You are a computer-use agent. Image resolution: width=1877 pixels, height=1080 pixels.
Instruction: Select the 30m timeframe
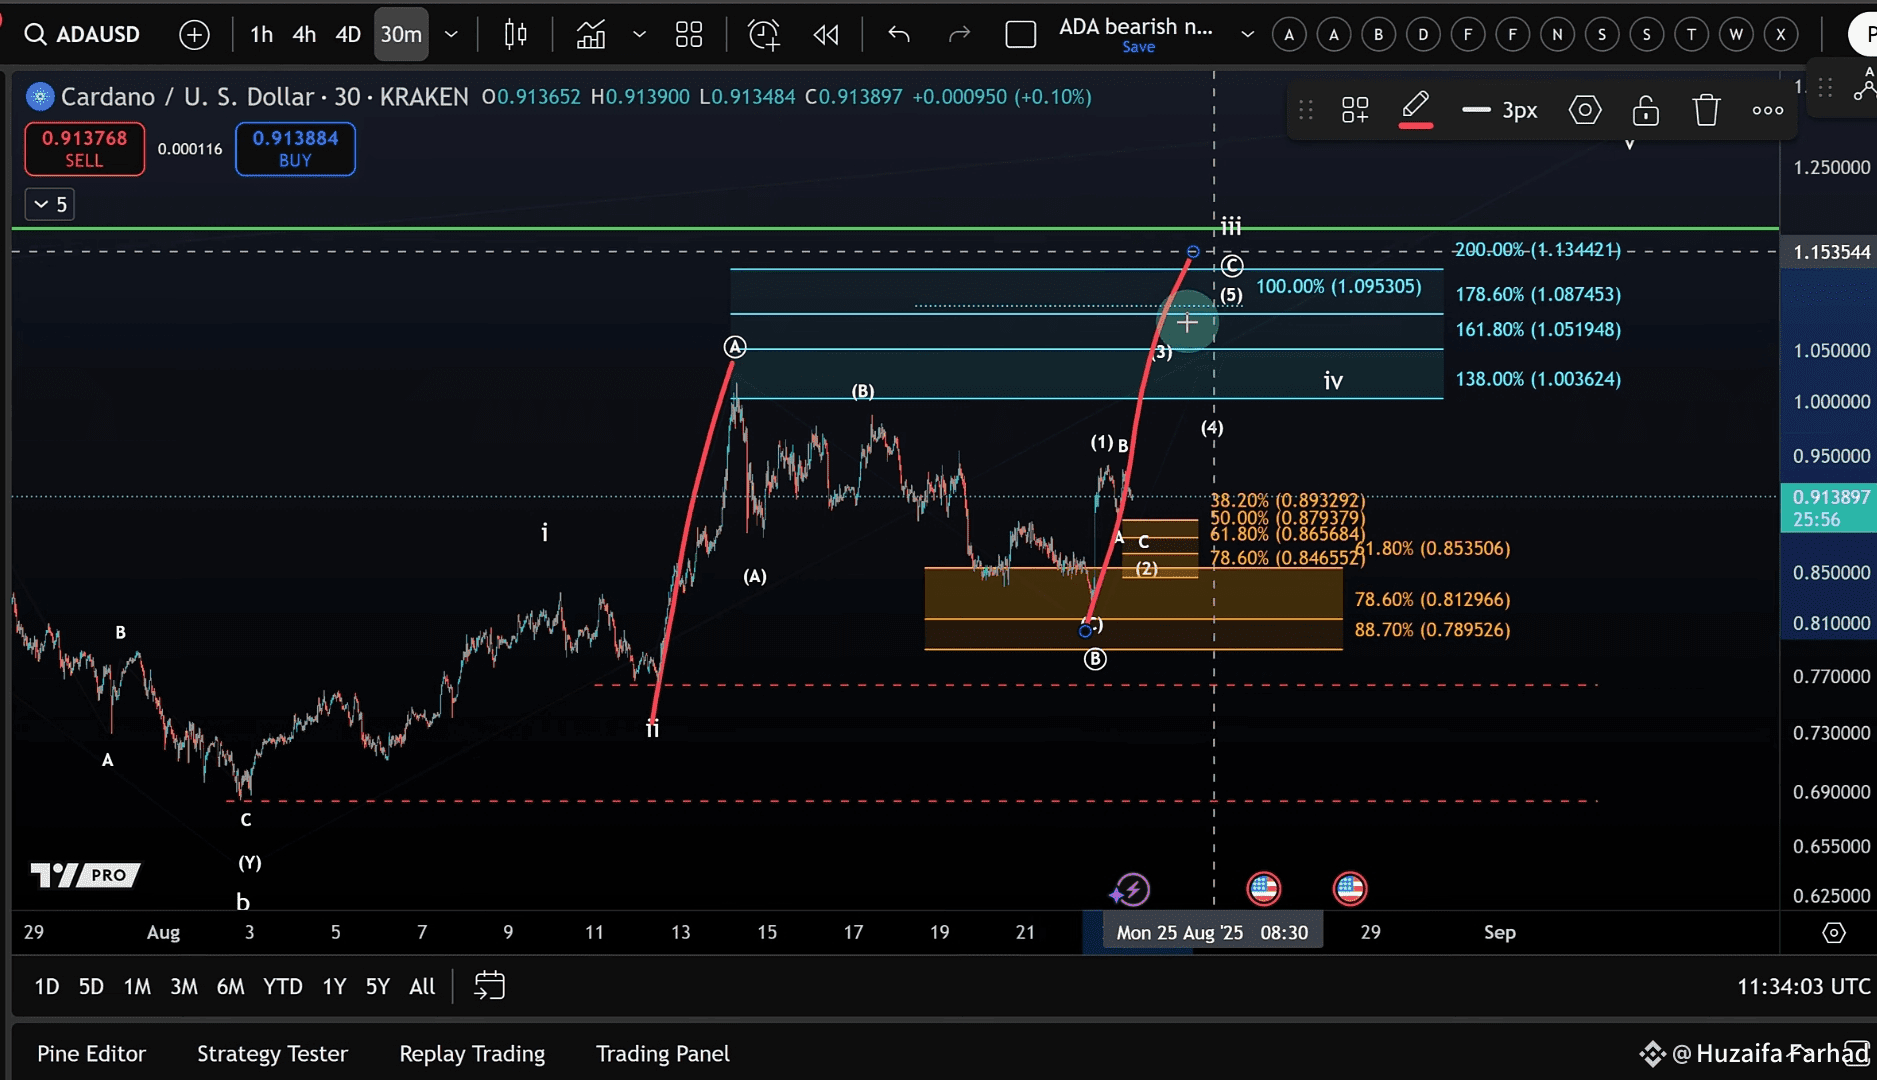[401, 35]
